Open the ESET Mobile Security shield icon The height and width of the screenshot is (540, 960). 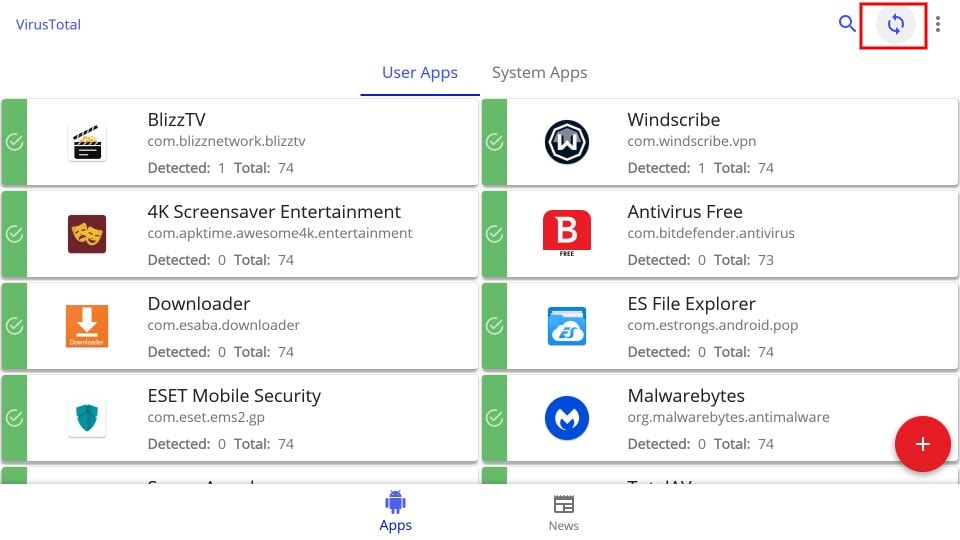pos(87,418)
